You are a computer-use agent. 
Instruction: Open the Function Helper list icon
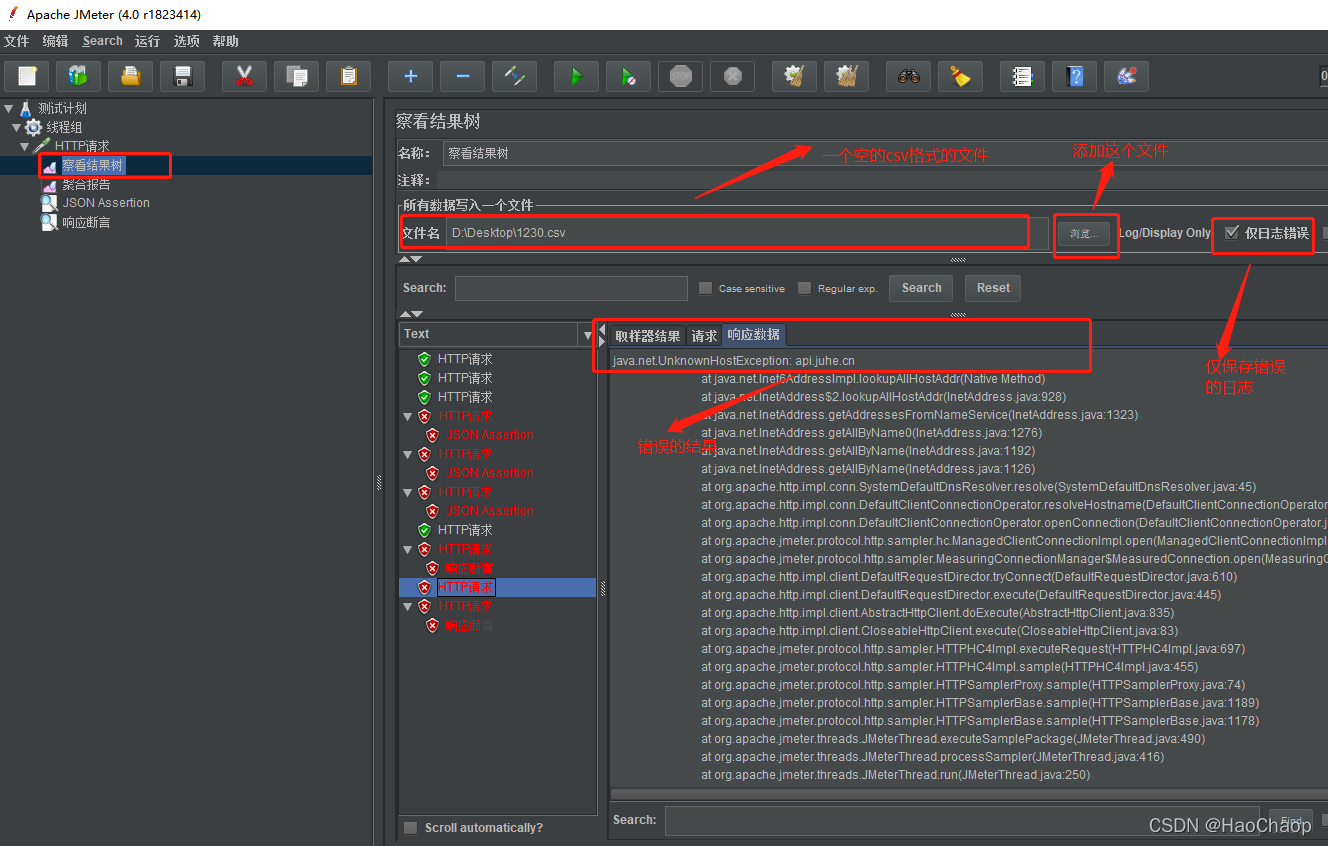coord(1022,76)
